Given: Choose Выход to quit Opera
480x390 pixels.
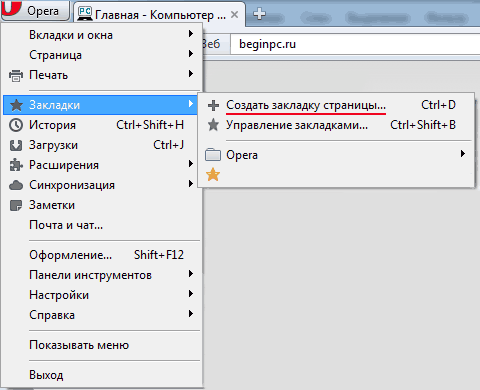Looking at the screenshot, I should click(x=102, y=375).
